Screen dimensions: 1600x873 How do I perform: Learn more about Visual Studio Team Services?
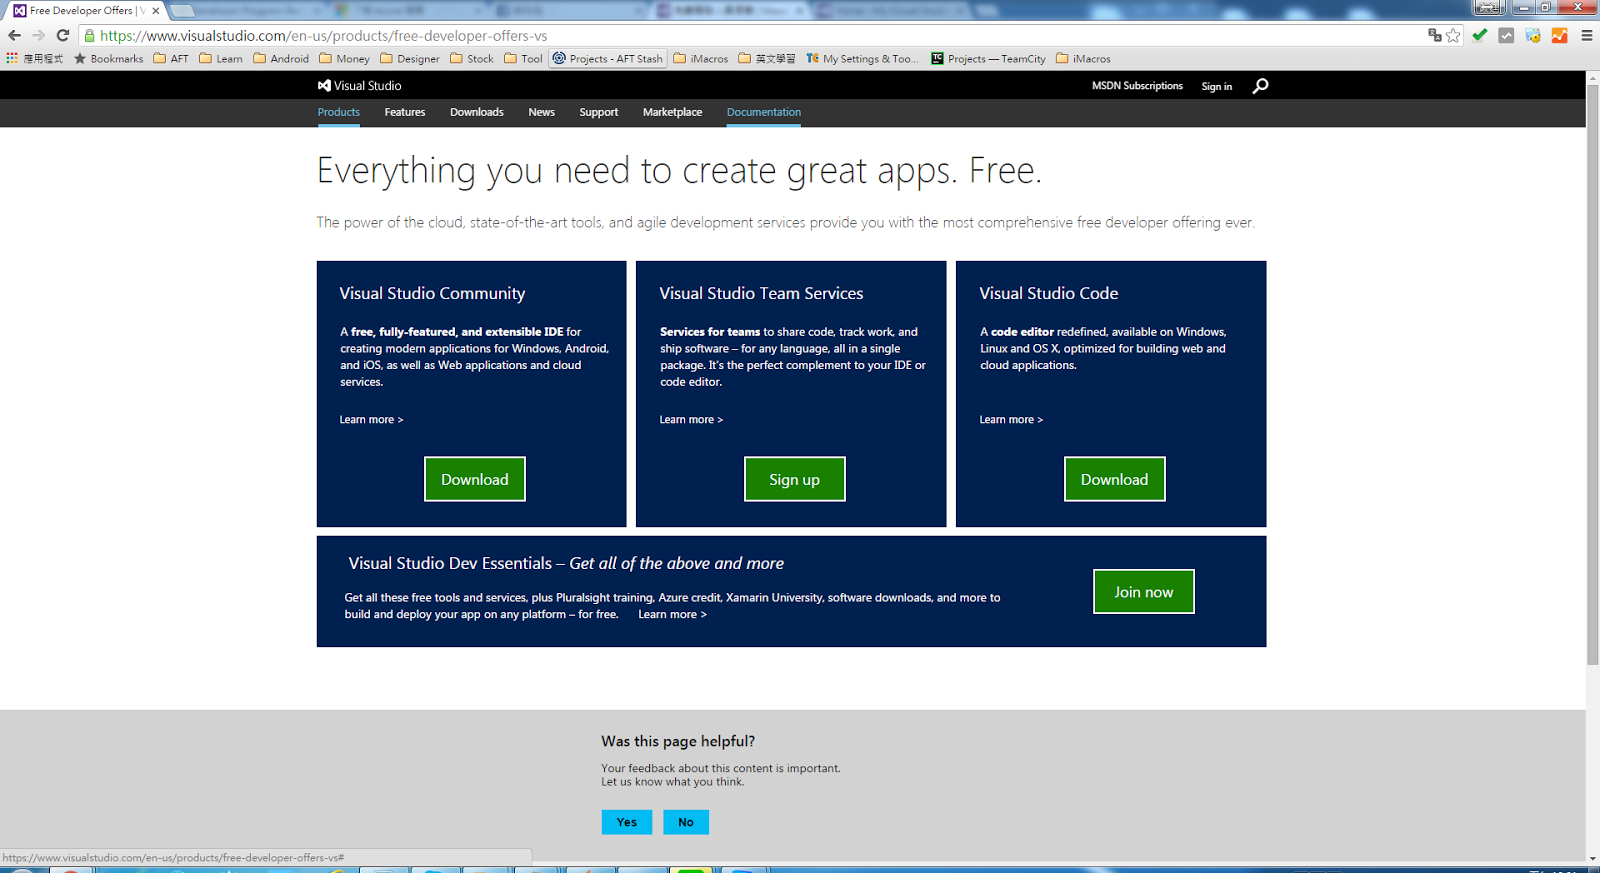click(692, 420)
